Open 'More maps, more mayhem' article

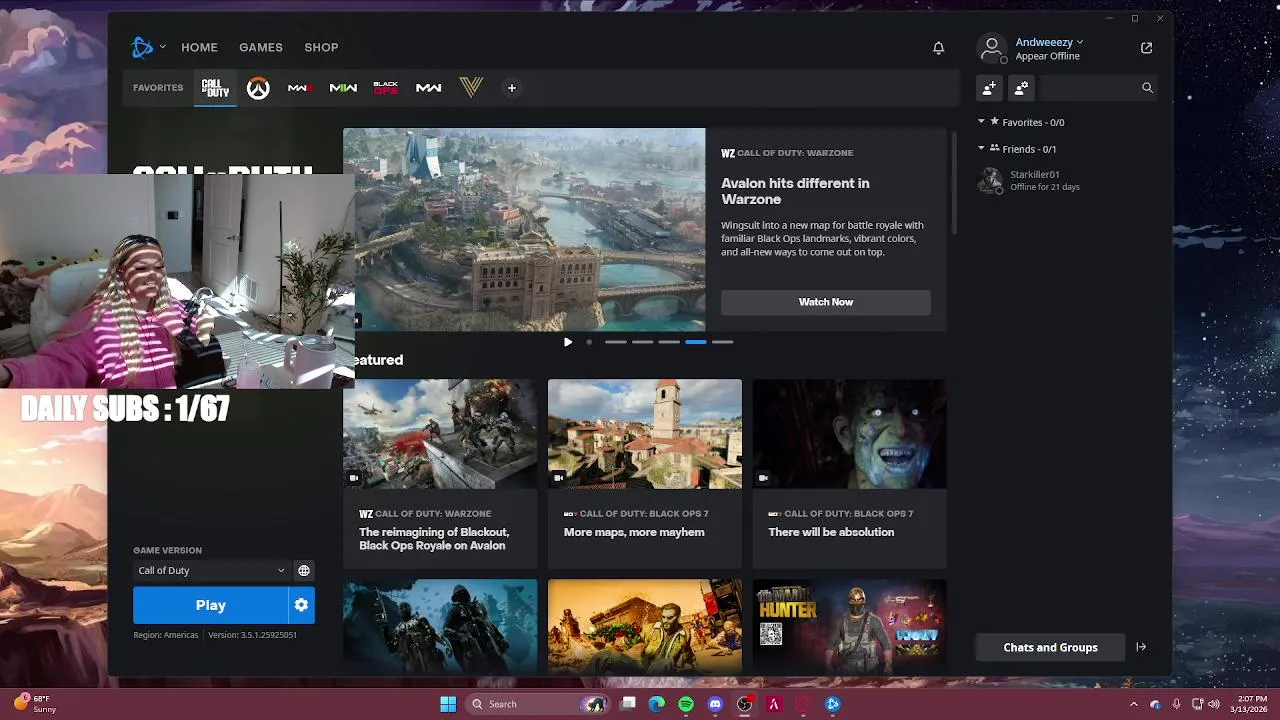tap(634, 532)
